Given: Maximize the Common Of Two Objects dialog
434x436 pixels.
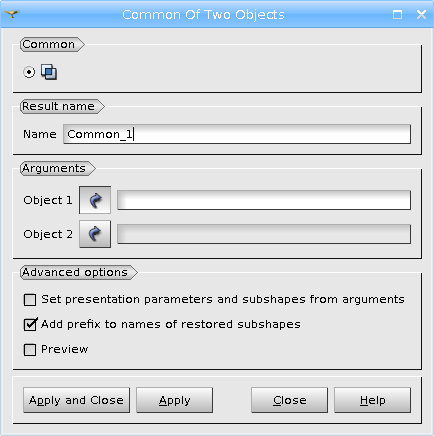Looking at the screenshot, I should (397, 15).
